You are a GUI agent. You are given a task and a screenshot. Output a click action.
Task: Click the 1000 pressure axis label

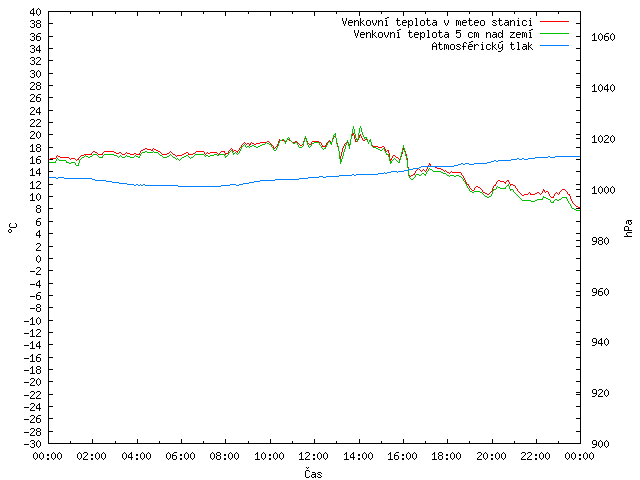coord(603,190)
